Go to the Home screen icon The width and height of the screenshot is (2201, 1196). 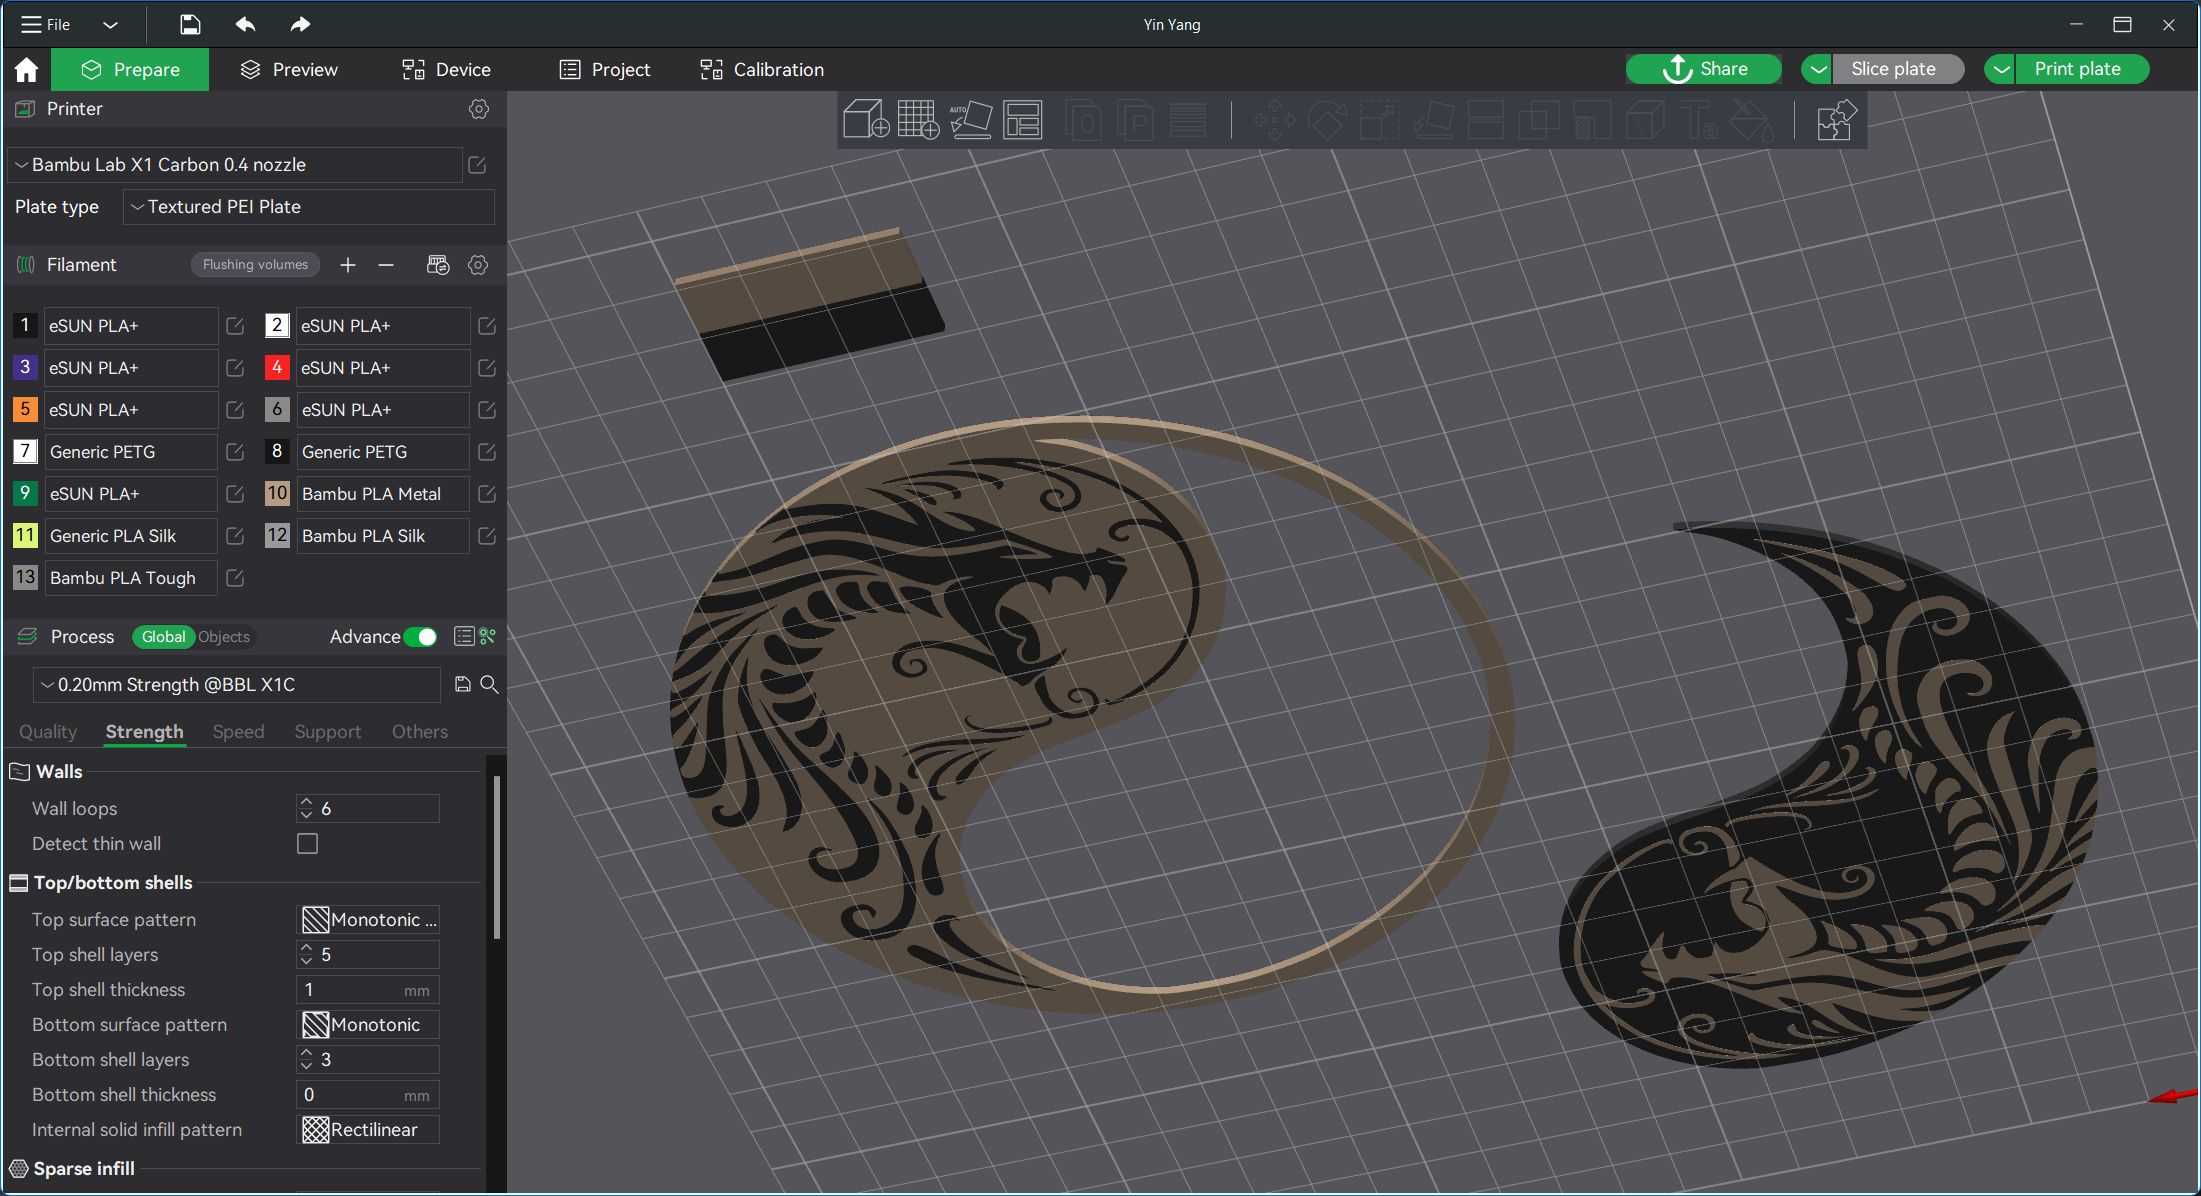coord(26,70)
